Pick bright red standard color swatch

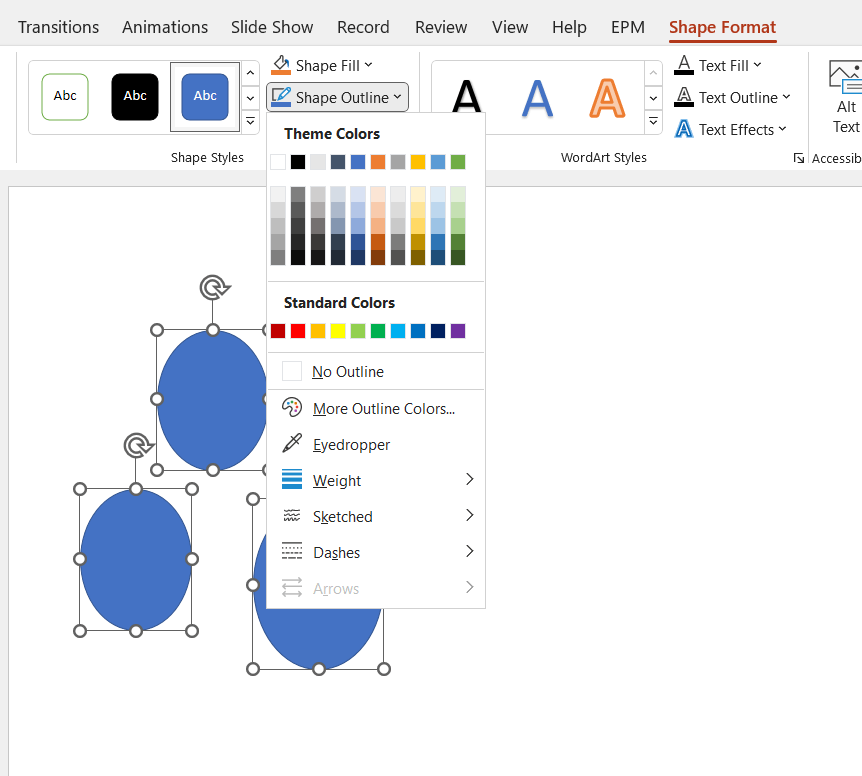(x=298, y=331)
